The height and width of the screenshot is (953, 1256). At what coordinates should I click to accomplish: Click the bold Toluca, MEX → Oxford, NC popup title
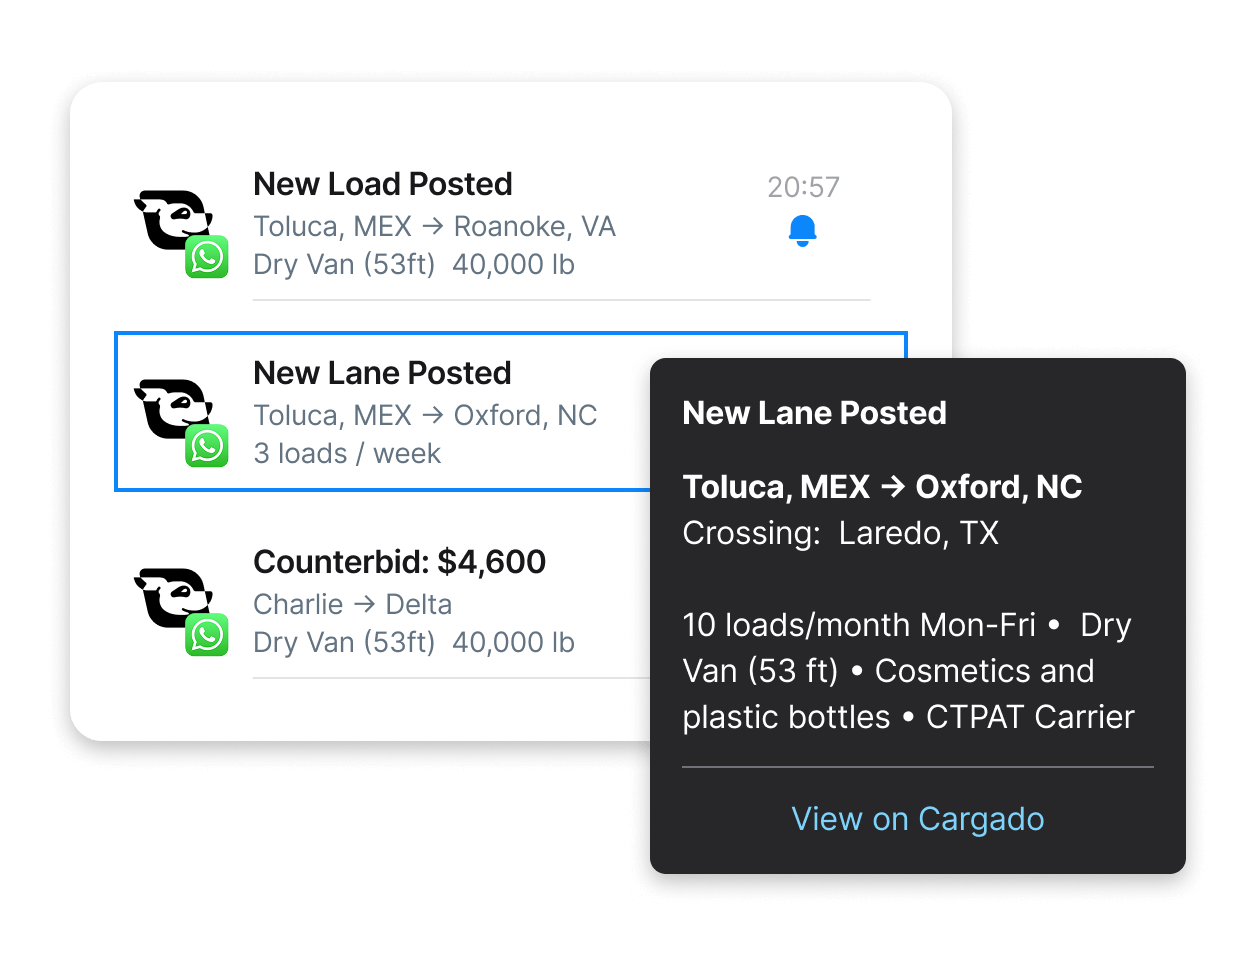[x=882, y=487]
